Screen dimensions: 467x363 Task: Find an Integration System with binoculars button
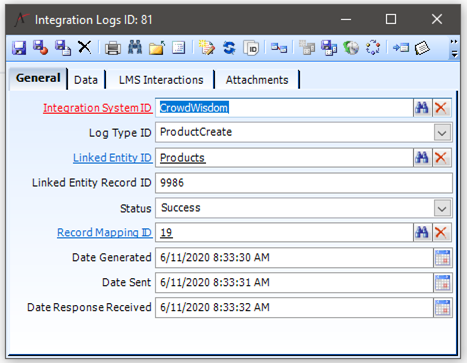422,108
